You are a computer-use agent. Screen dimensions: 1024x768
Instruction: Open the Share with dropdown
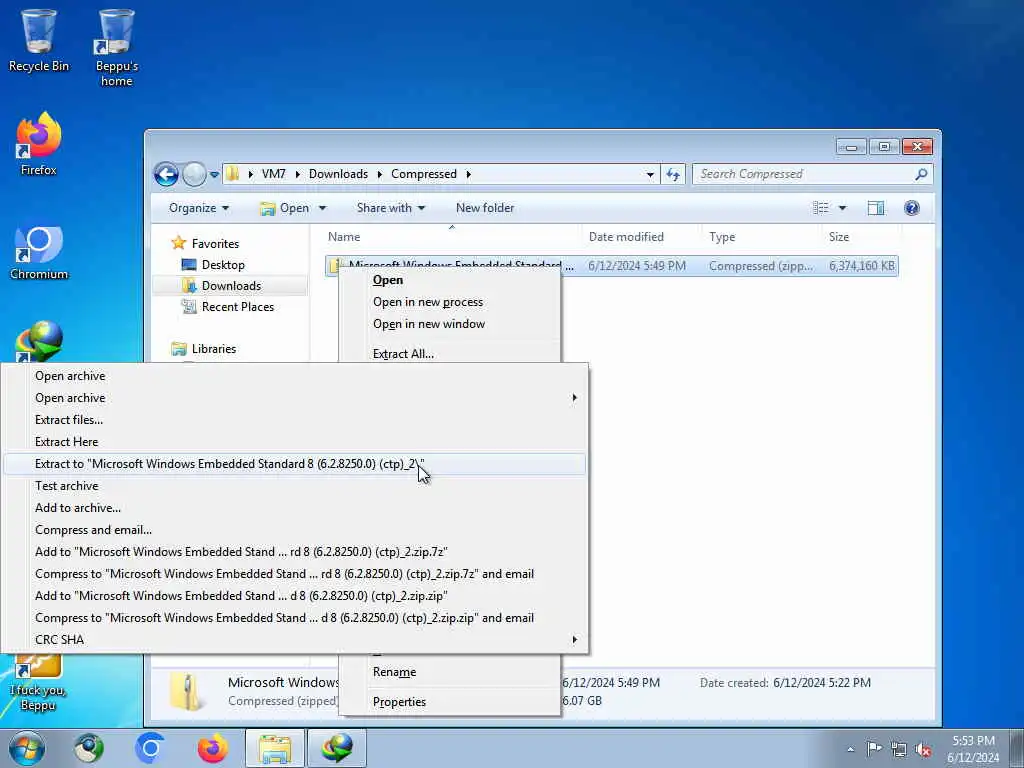tap(391, 208)
